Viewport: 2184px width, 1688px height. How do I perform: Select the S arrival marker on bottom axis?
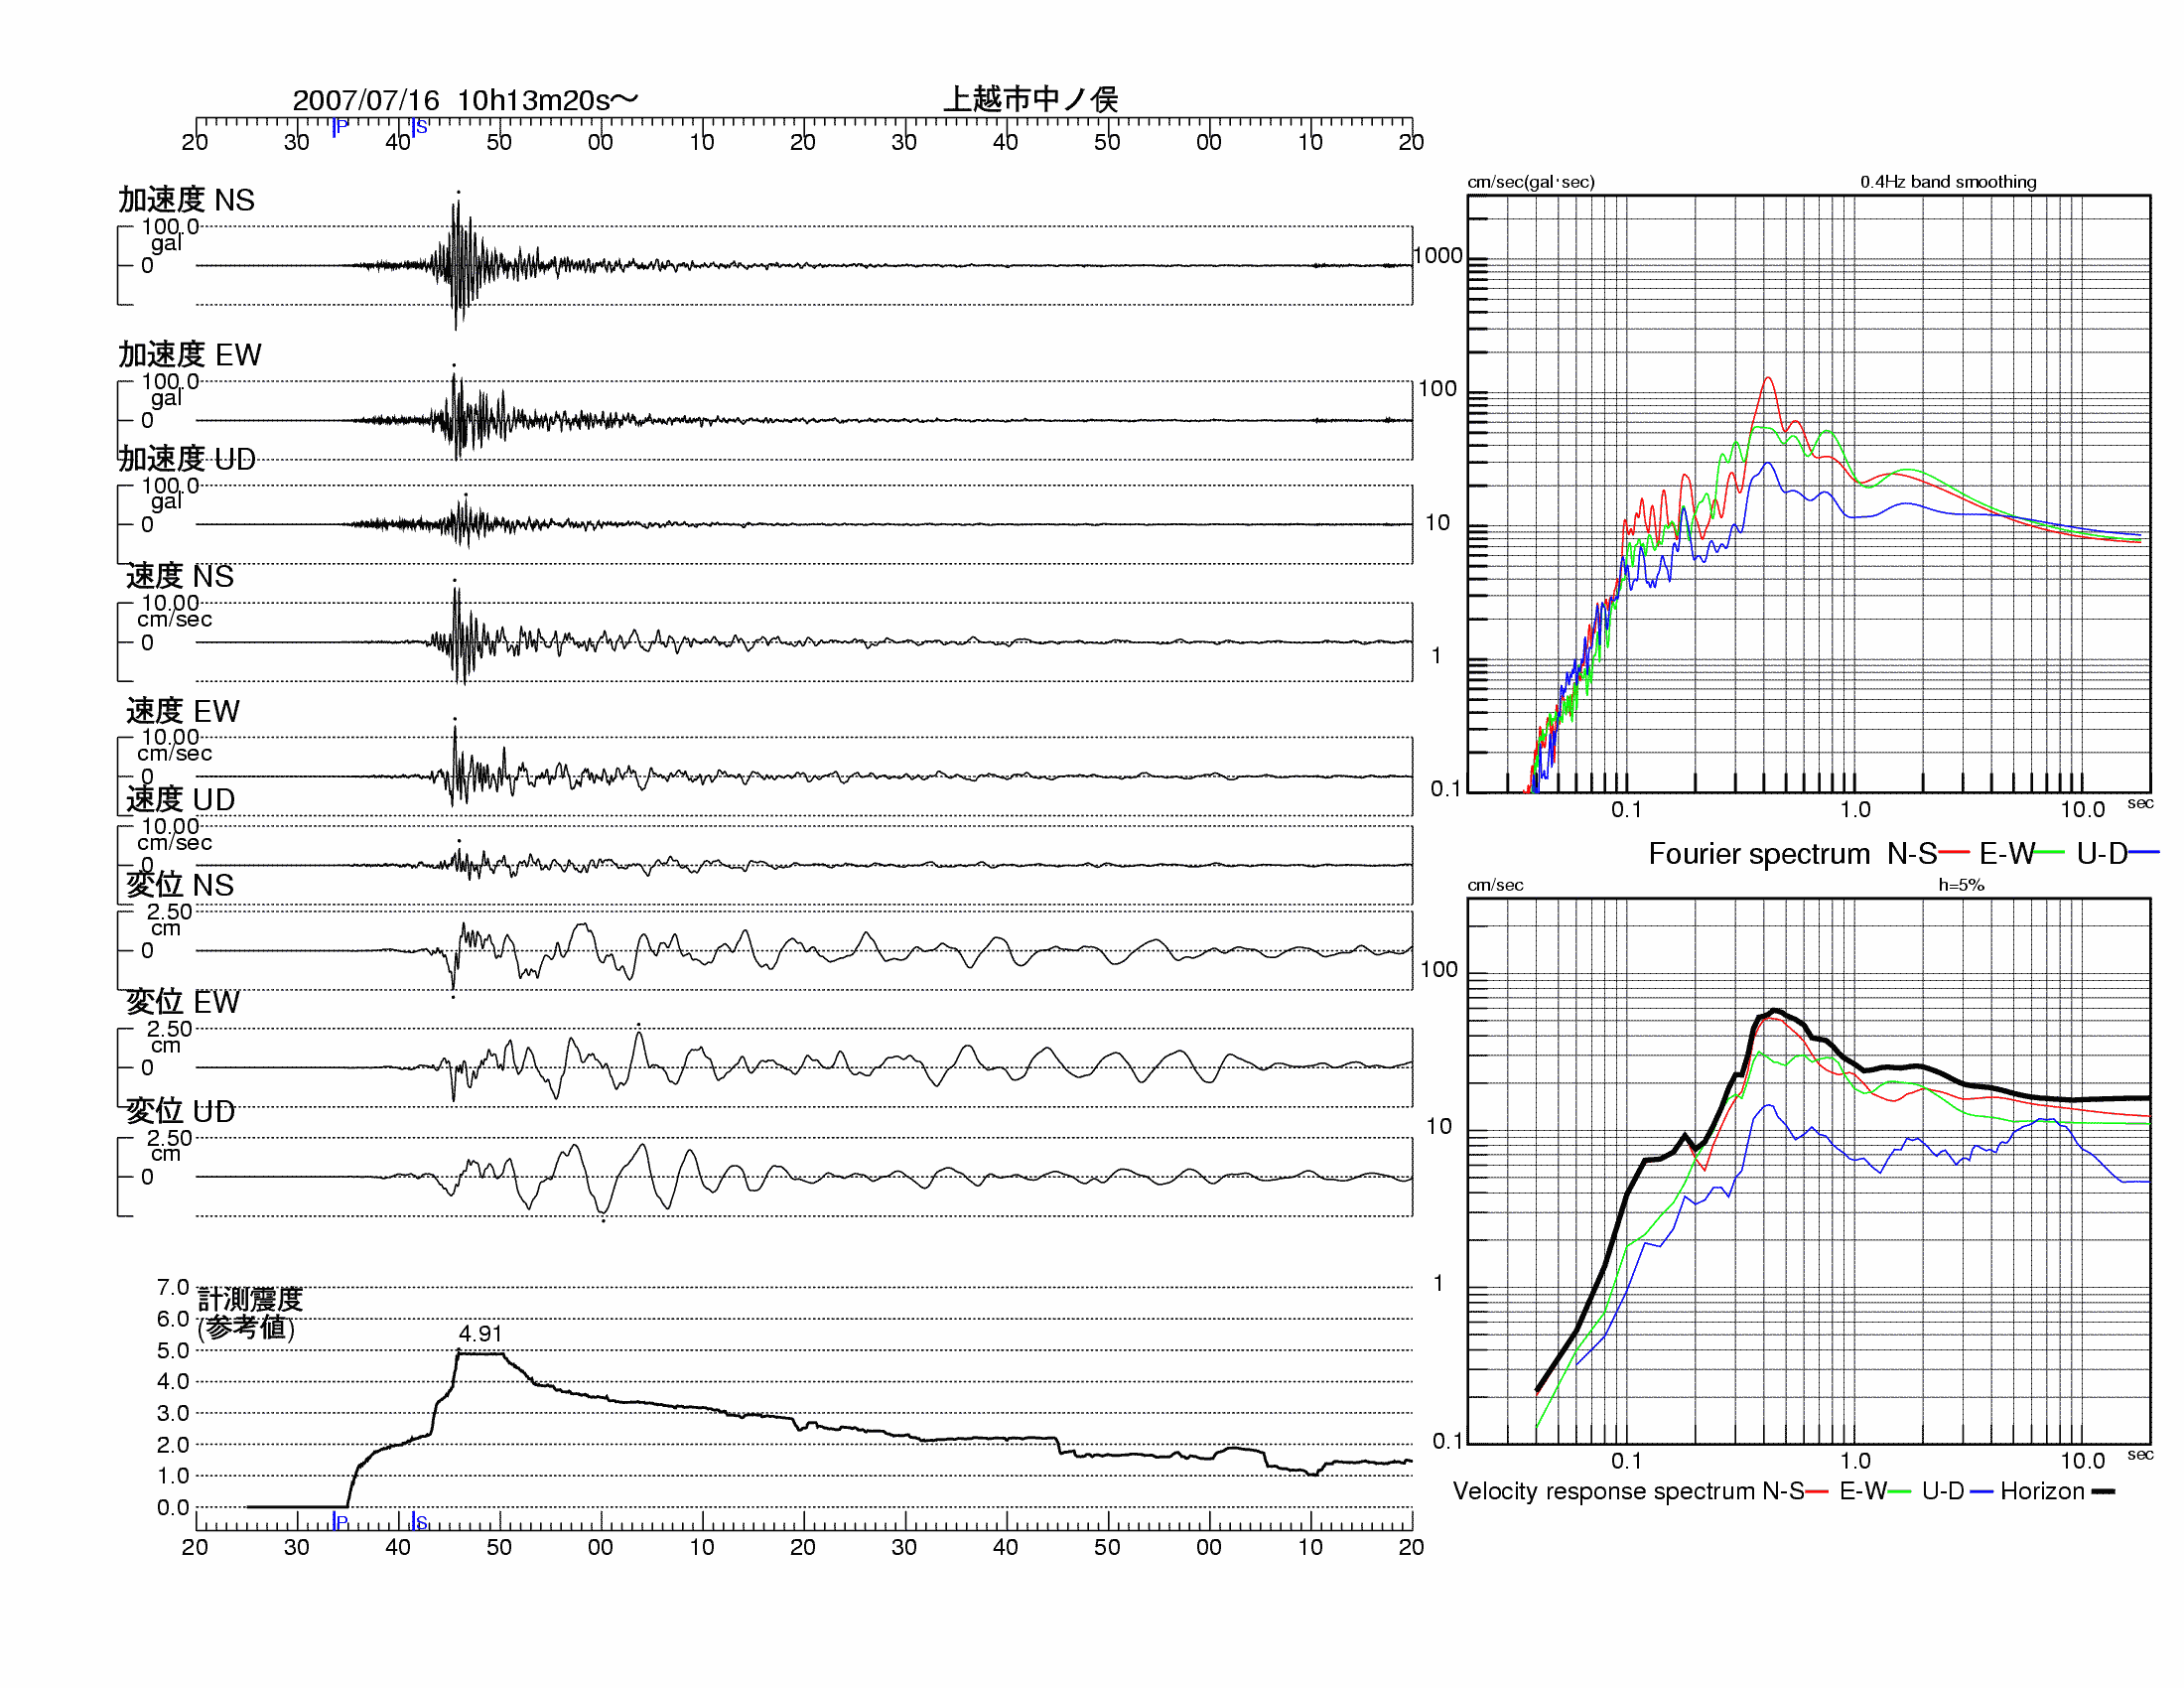[x=418, y=1521]
